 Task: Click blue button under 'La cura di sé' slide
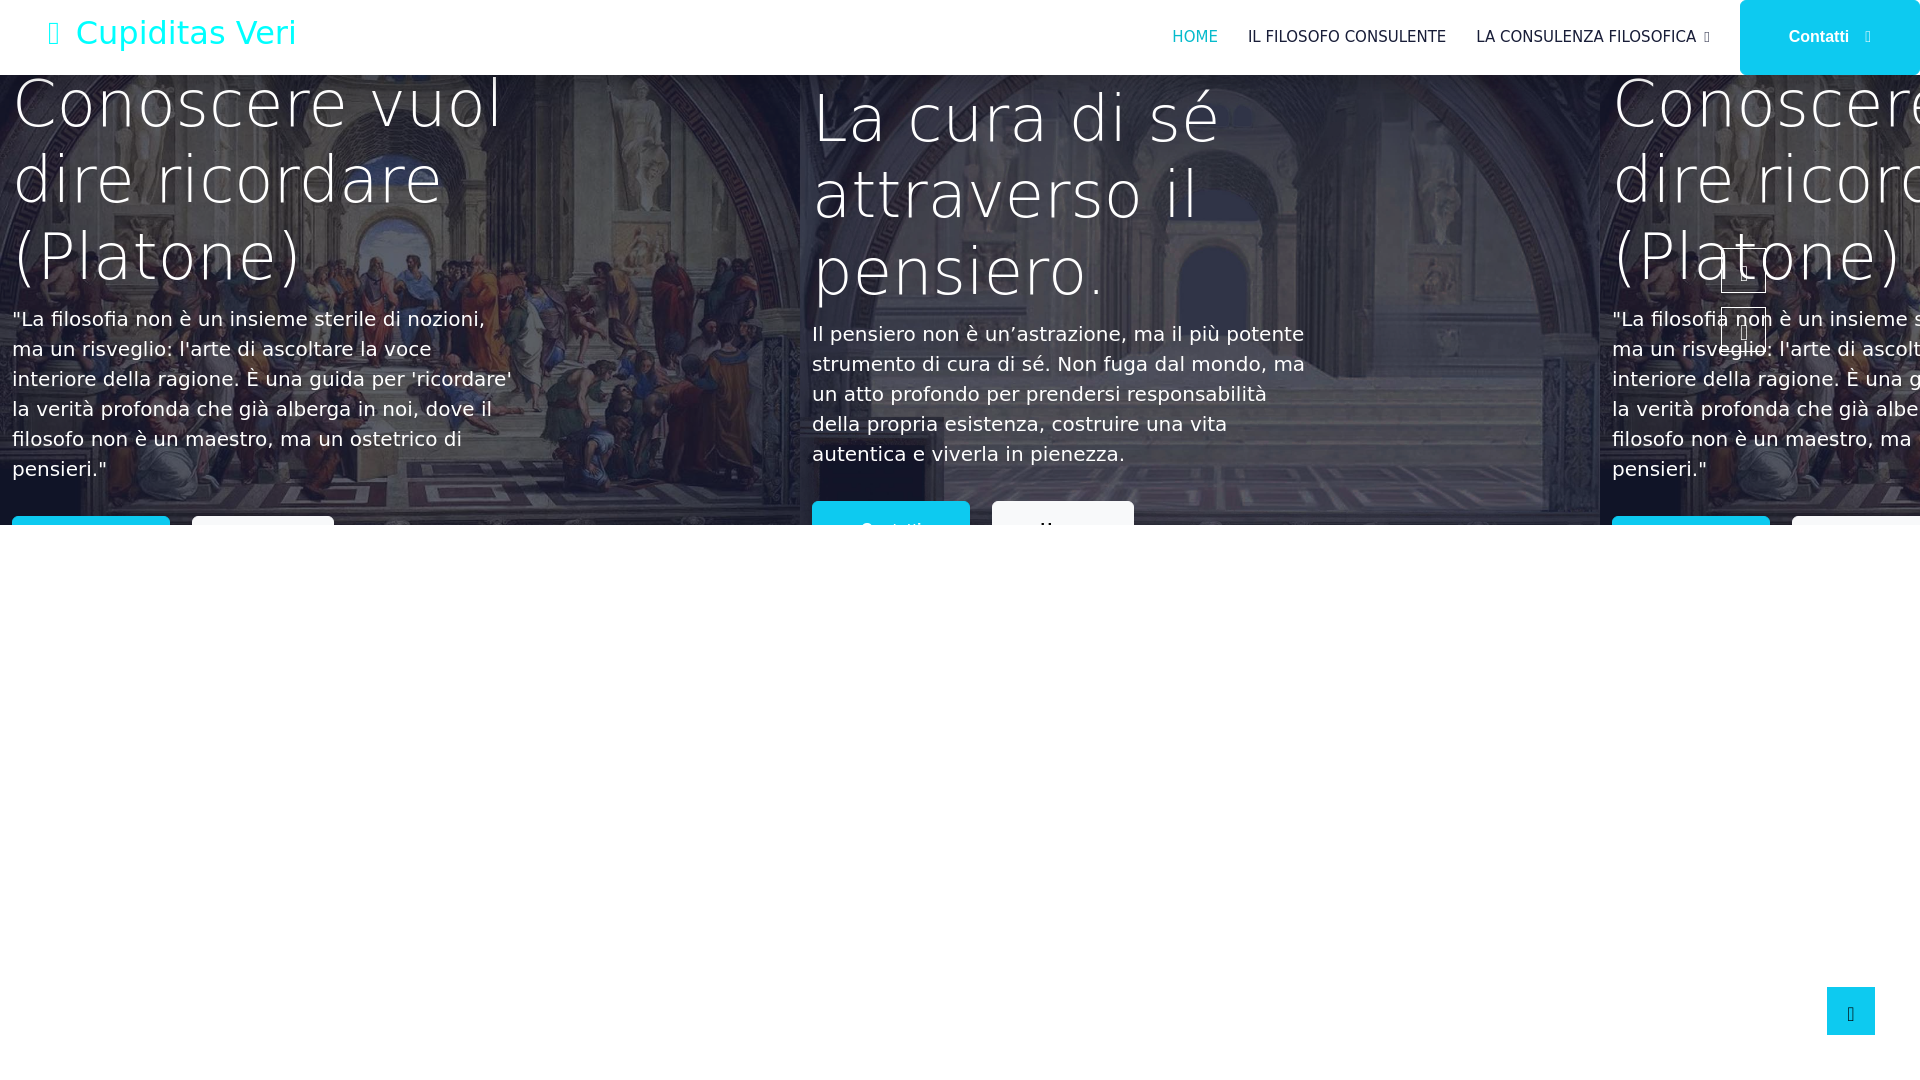pyautogui.click(x=890, y=513)
